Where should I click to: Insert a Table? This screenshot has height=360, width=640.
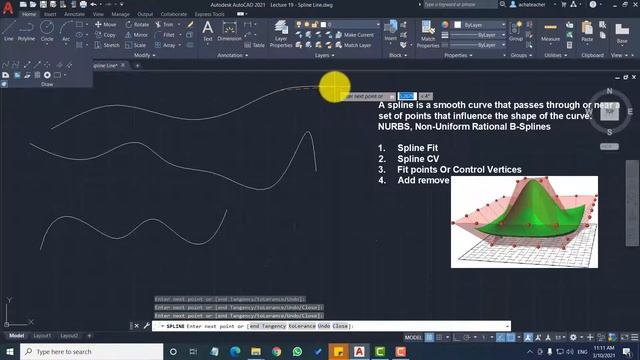pos(255,45)
